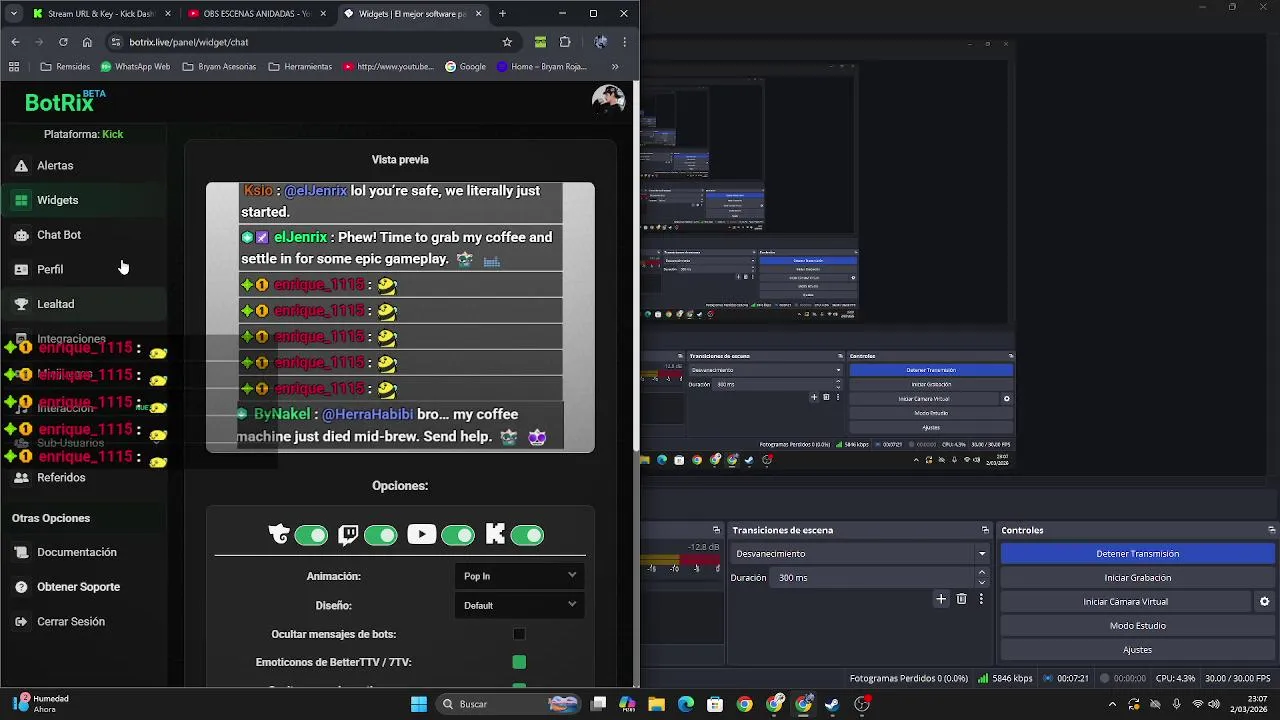Image resolution: width=1280 pixels, height=720 pixels.
Task: Open Windows Start menu
Action: point(419,704)
